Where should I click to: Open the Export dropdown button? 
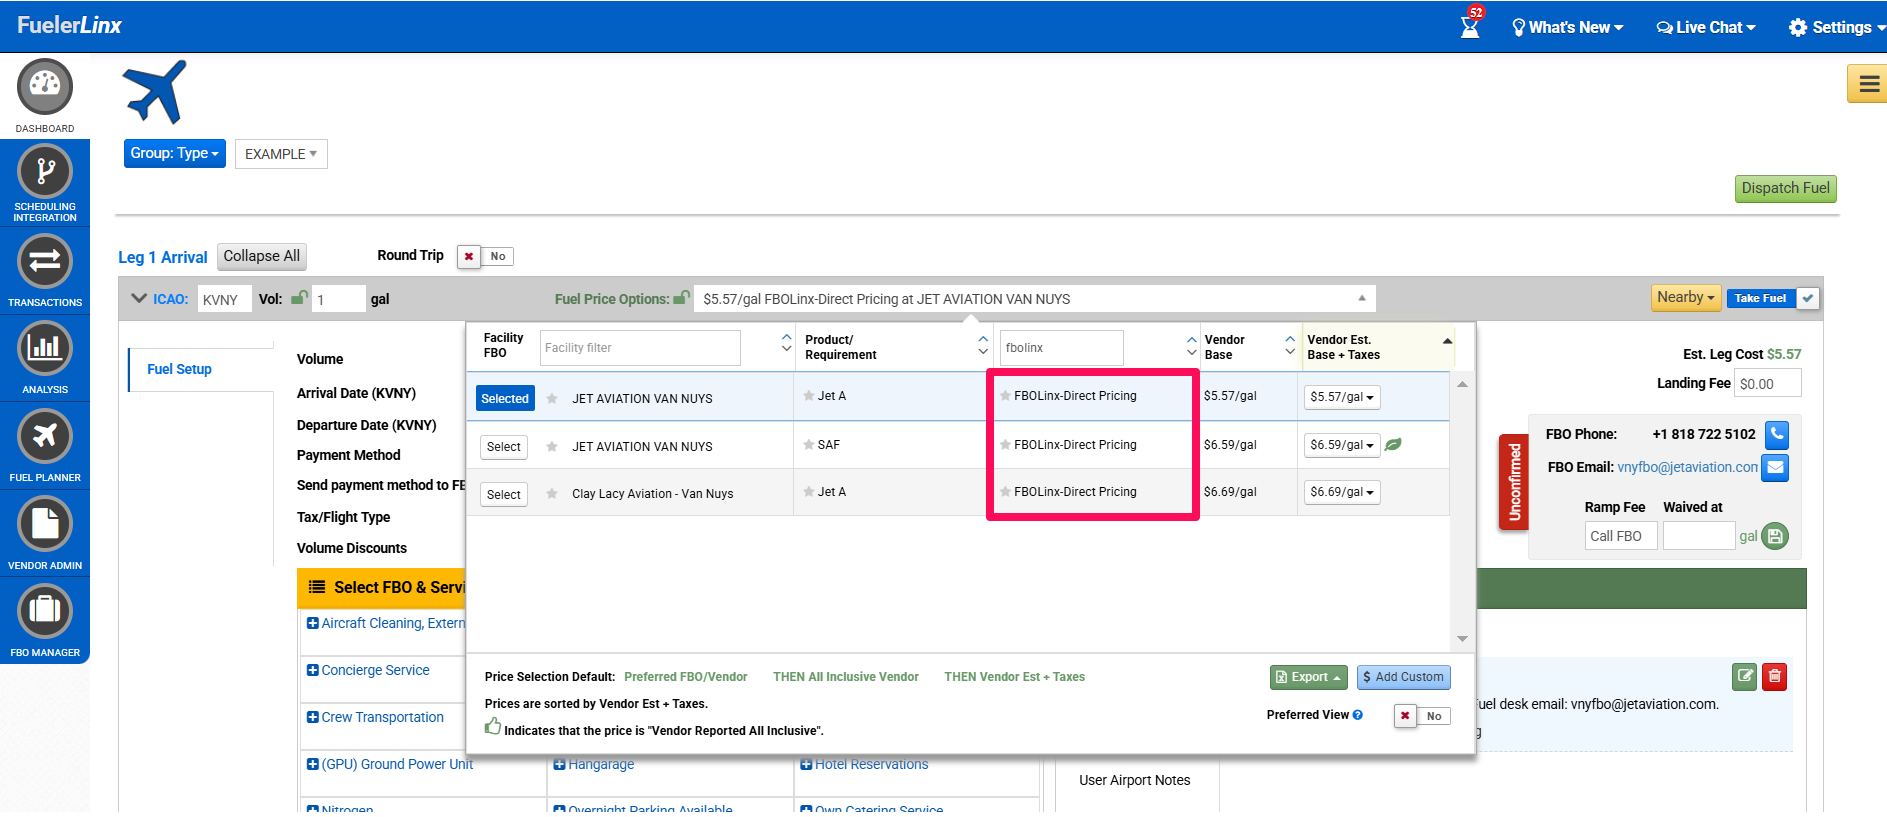coord(1309,677)
